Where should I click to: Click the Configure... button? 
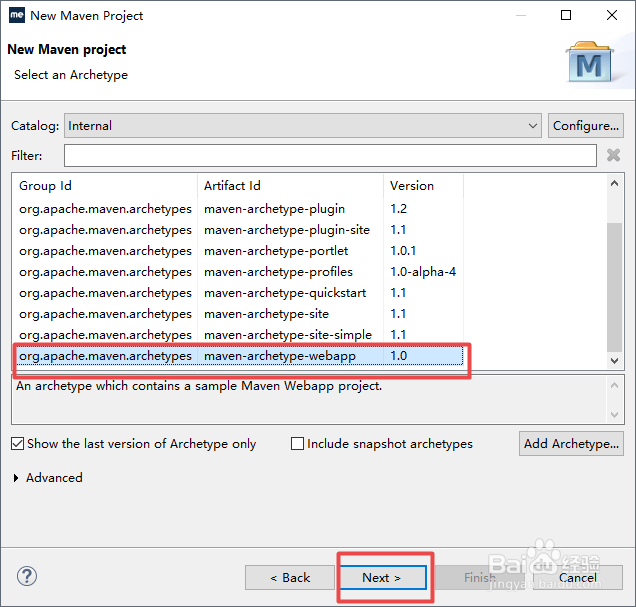click(586, 126)
